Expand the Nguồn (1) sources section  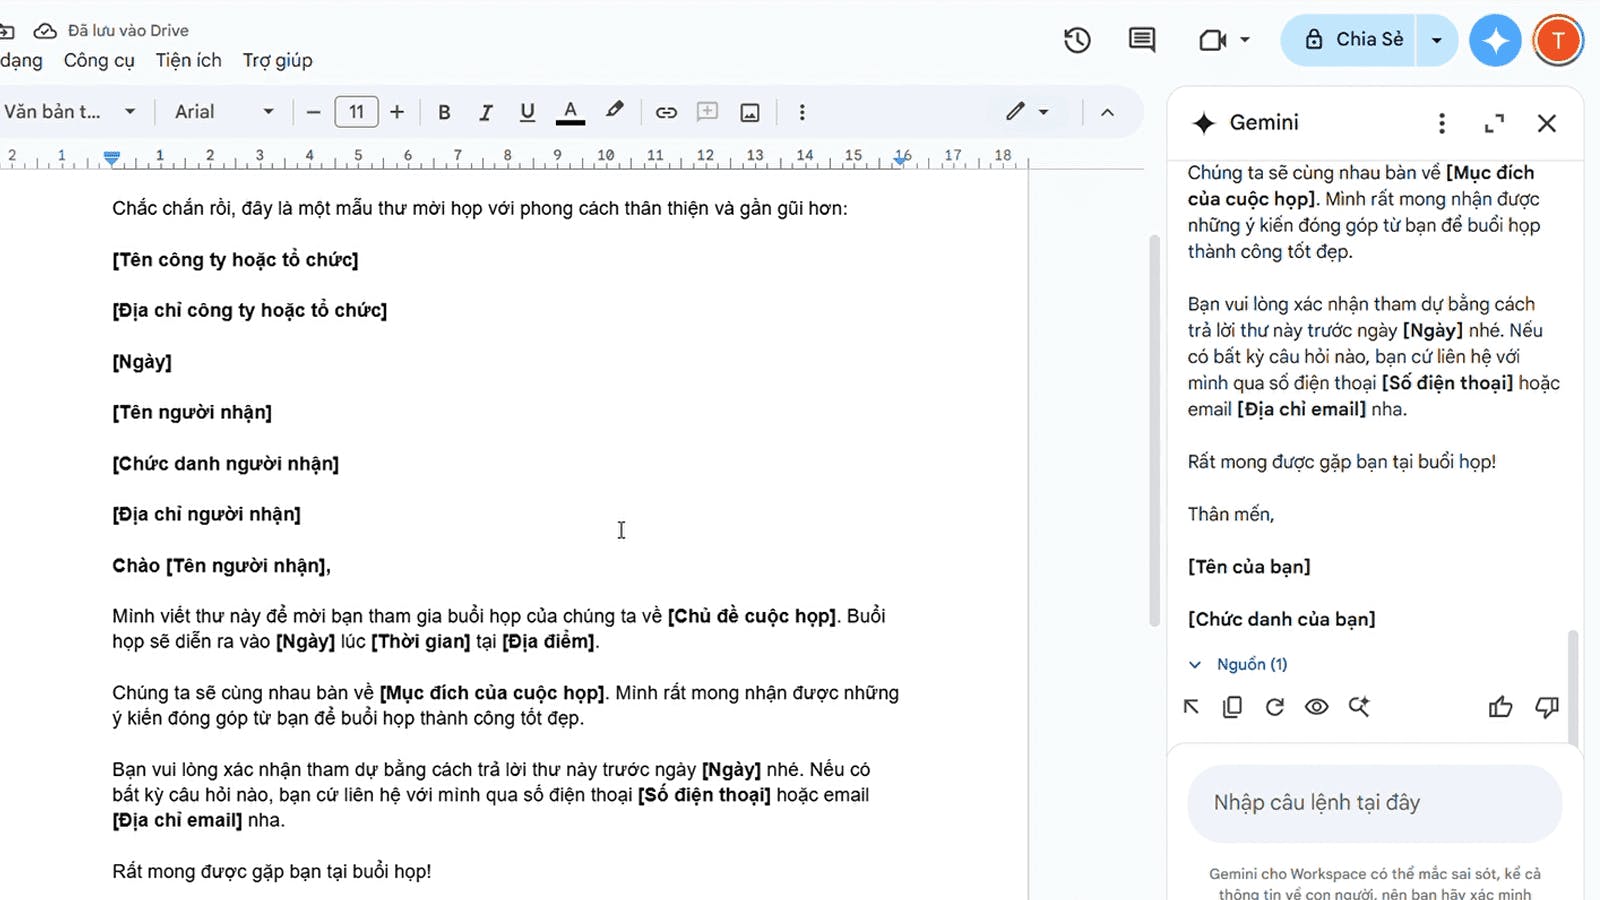pyautogui.click(x=1238, y=665)
